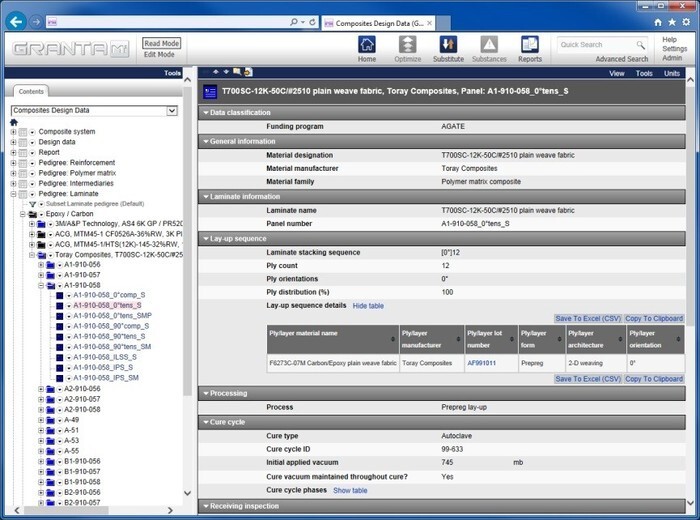700x520 pixels.
Task: Click the Quick Search magnifier icon
Action: pyautogui.click(x=641, y=45)
